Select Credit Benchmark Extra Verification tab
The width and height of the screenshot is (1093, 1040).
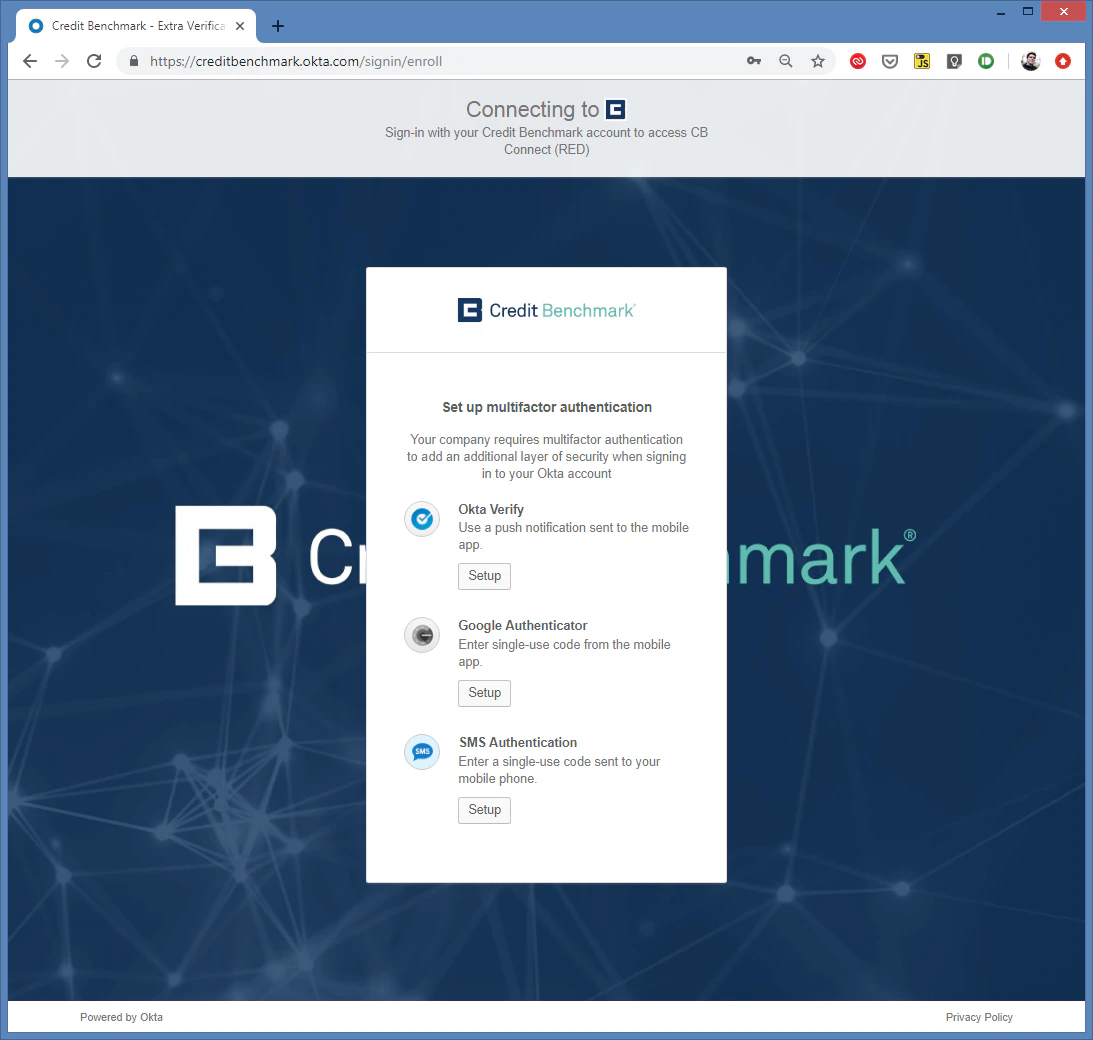(137, 26)
